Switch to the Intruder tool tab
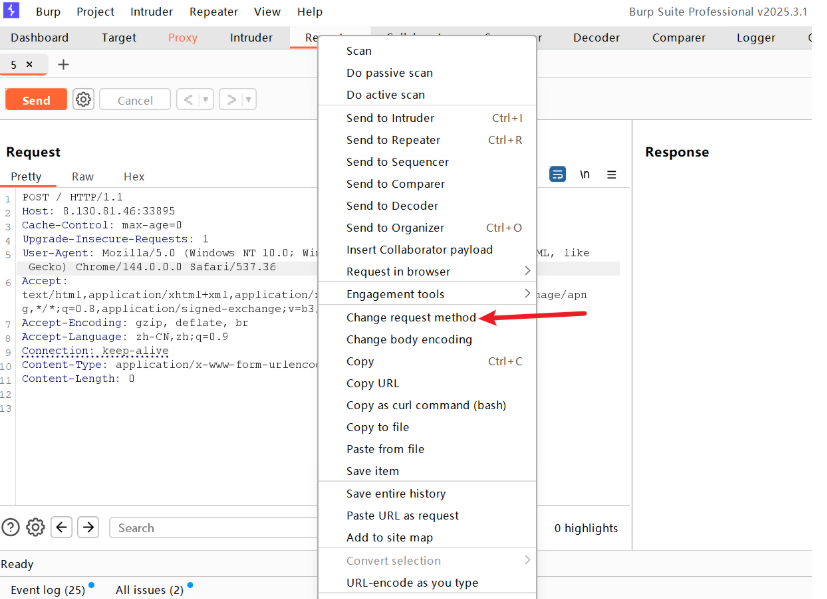827x599 pixels. (x=251, y=37)
